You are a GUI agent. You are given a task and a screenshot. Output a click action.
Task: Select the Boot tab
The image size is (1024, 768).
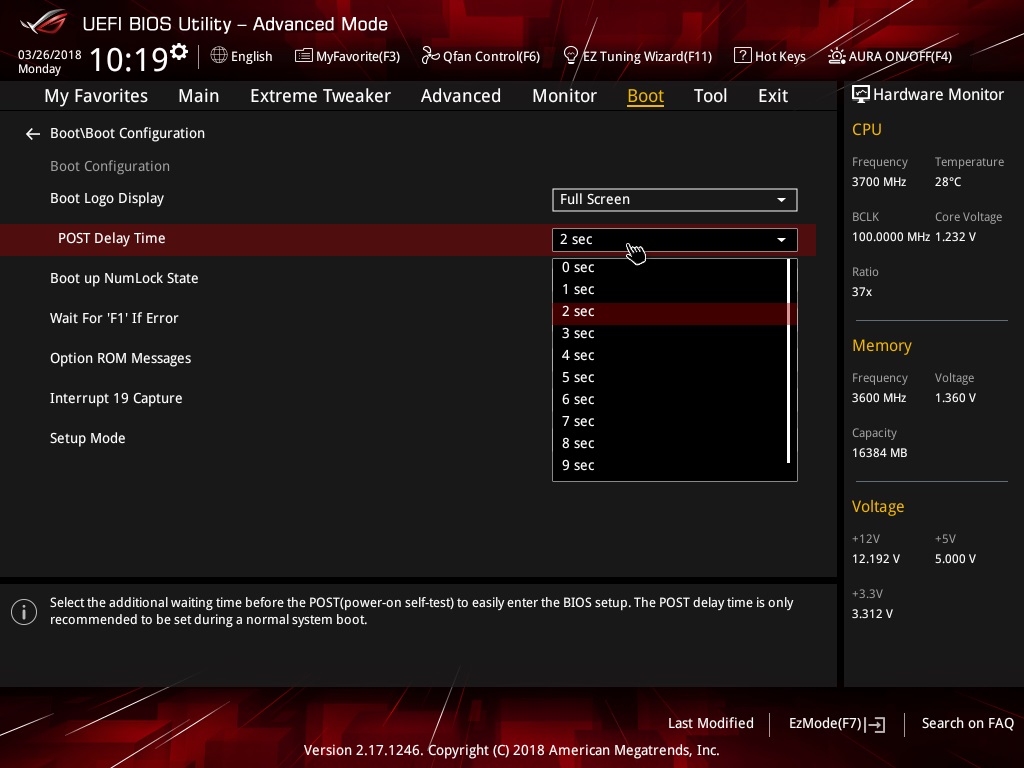tap(645, 96)
